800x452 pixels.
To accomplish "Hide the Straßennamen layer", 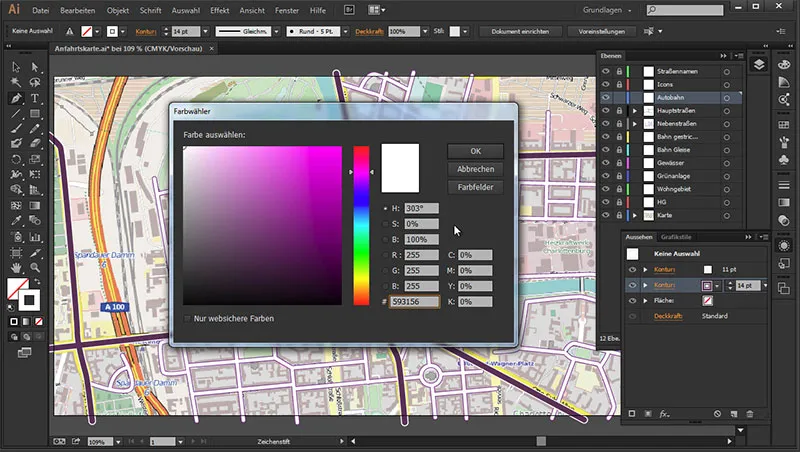I will [606, 71].
